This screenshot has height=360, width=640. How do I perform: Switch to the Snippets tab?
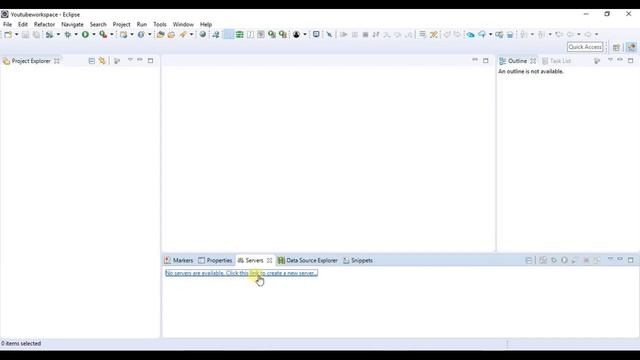358,260
